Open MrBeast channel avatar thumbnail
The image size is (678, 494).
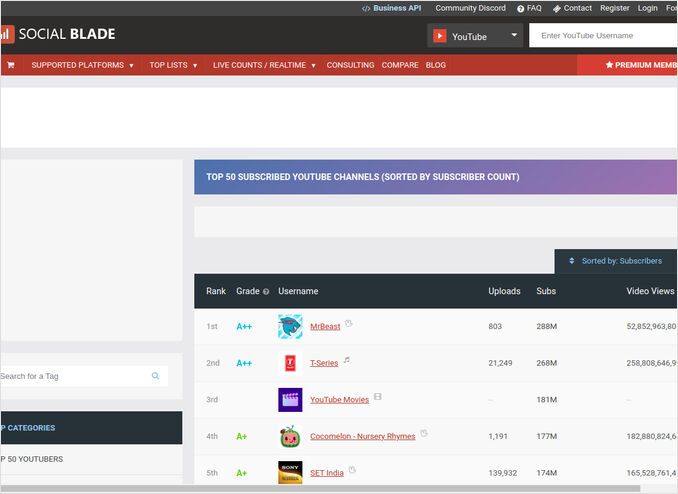tap(290, 326)
